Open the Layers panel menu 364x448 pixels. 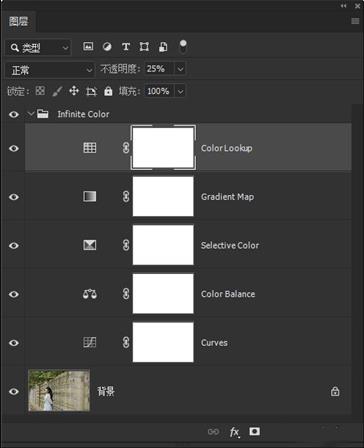[x=355, y=21]
